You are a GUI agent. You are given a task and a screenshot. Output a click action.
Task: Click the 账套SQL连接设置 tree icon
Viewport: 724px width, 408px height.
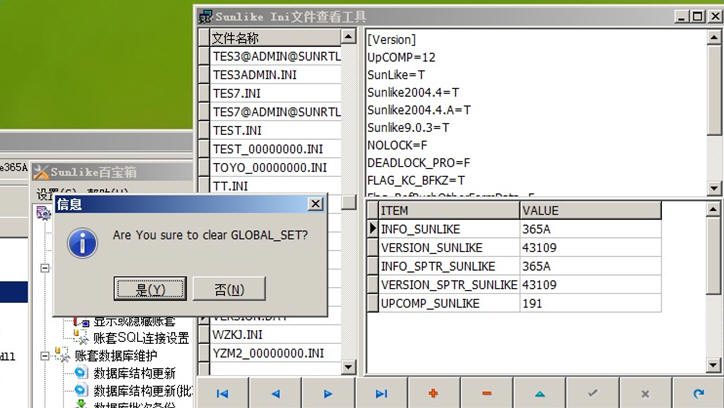pyautogui.click(x=81, y=337)
